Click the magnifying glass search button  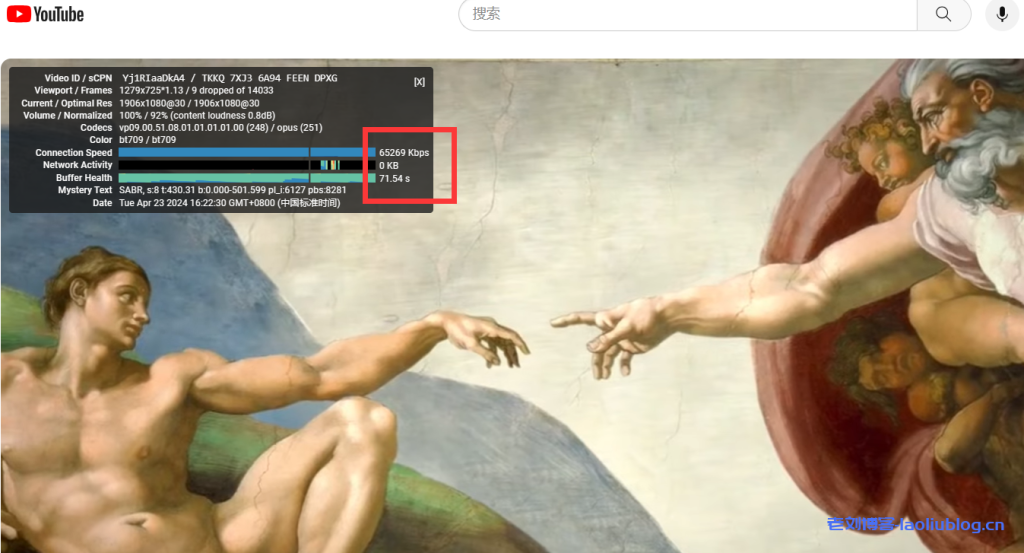tap(943, 14)
